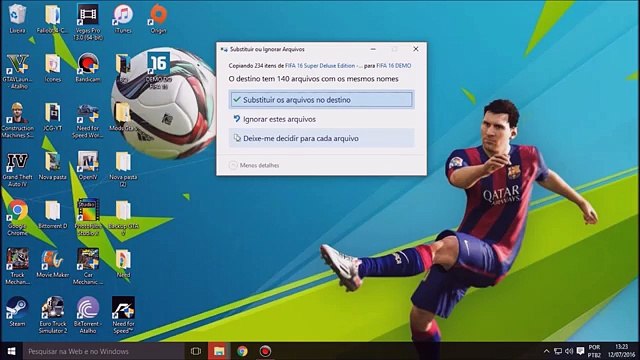Select the Nova pasta (2) folder
This screenshot has height=360, width=640.
[x=123, y=169]
